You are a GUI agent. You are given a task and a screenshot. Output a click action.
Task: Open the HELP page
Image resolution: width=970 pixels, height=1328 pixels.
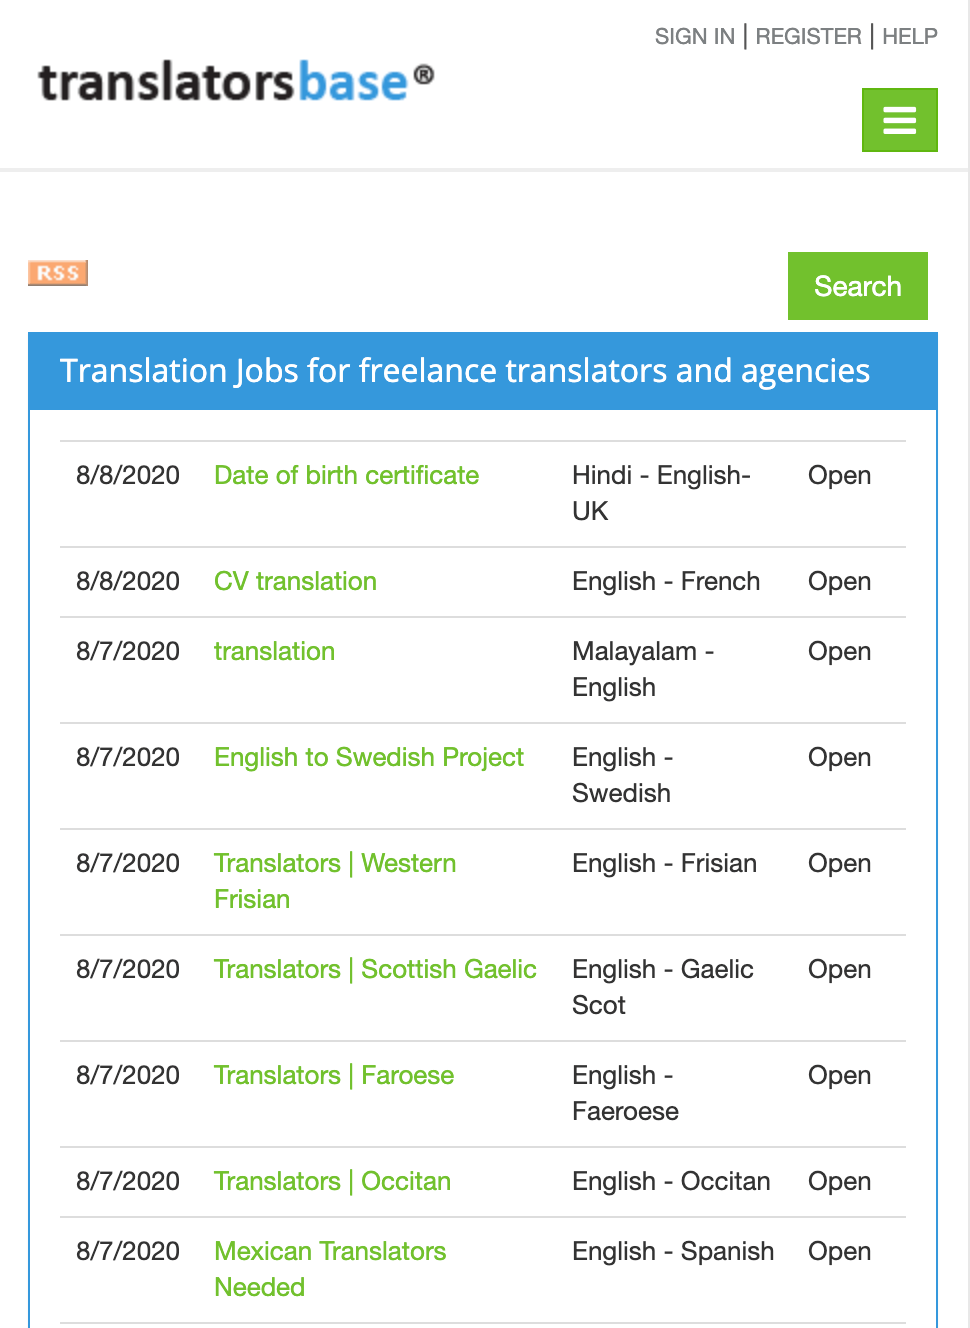[x=909, y=36]
